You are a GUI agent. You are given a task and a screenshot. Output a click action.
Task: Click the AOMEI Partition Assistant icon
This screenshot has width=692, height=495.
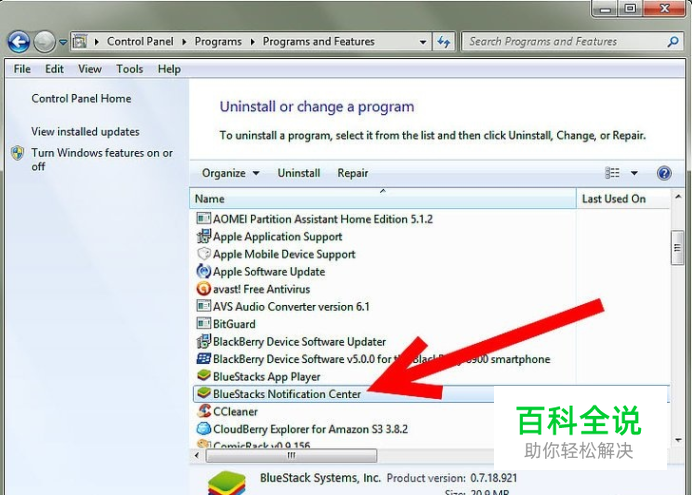pyautogui.click(x=203, y=218)
